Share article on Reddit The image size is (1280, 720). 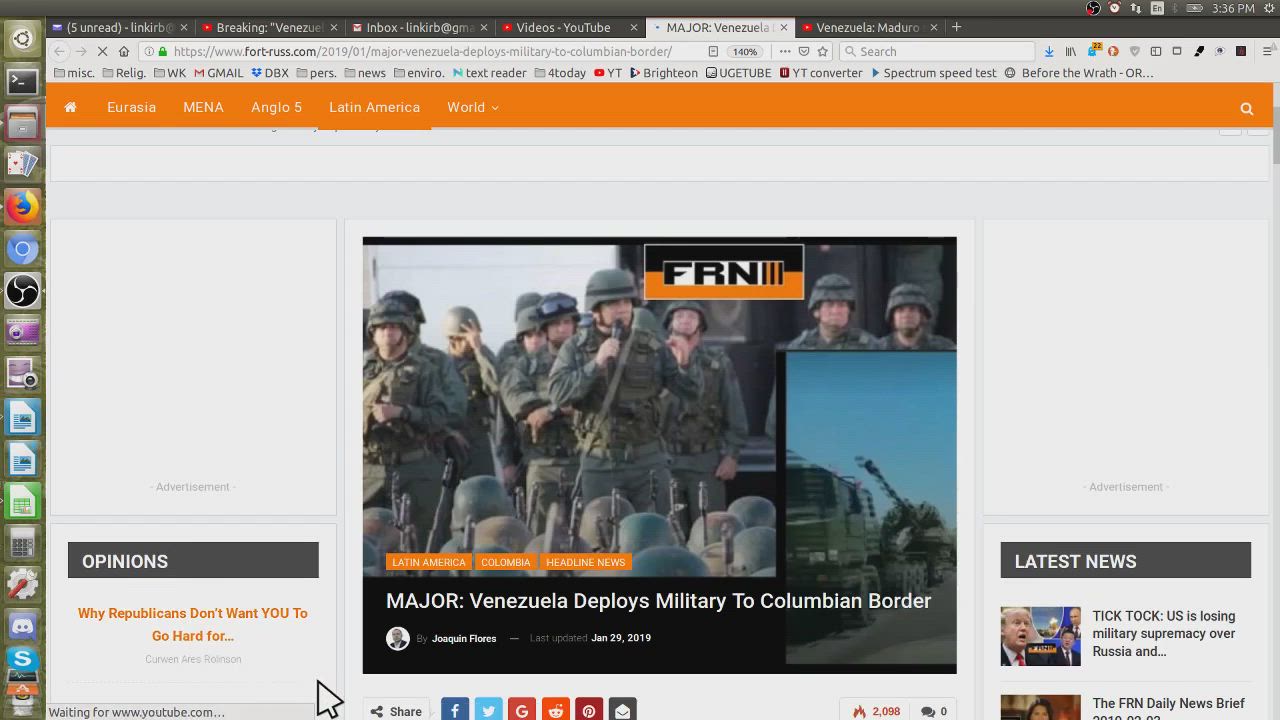pos(555,711)
